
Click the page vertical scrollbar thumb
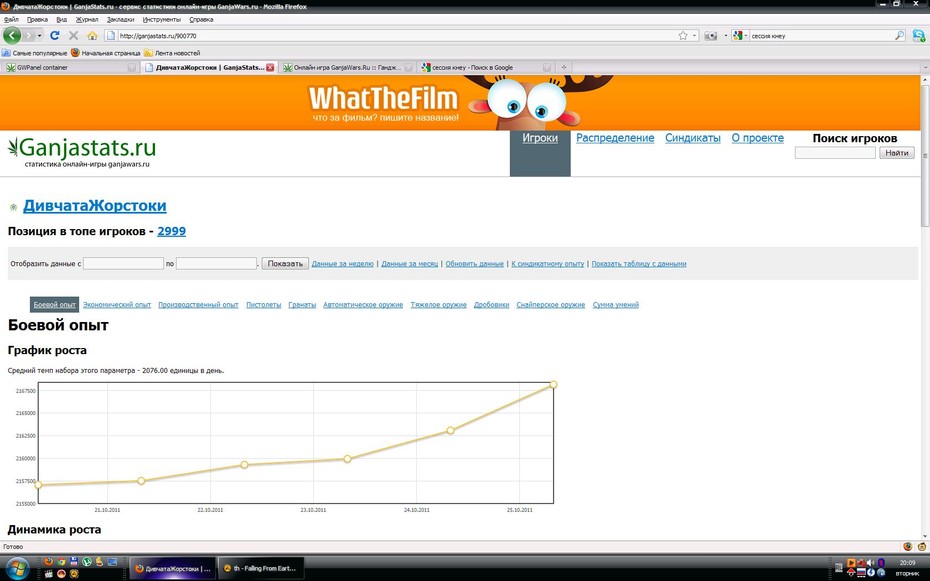[925, 154]
